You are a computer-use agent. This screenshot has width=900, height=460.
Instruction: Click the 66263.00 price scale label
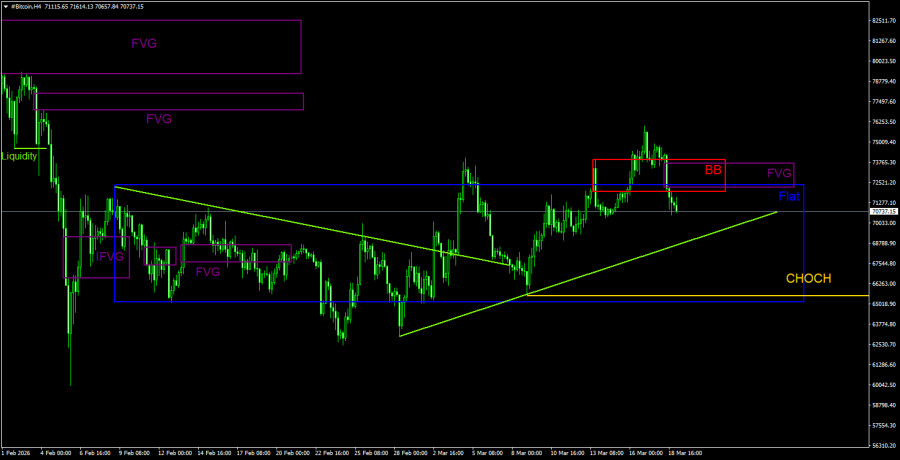point(883,284)
